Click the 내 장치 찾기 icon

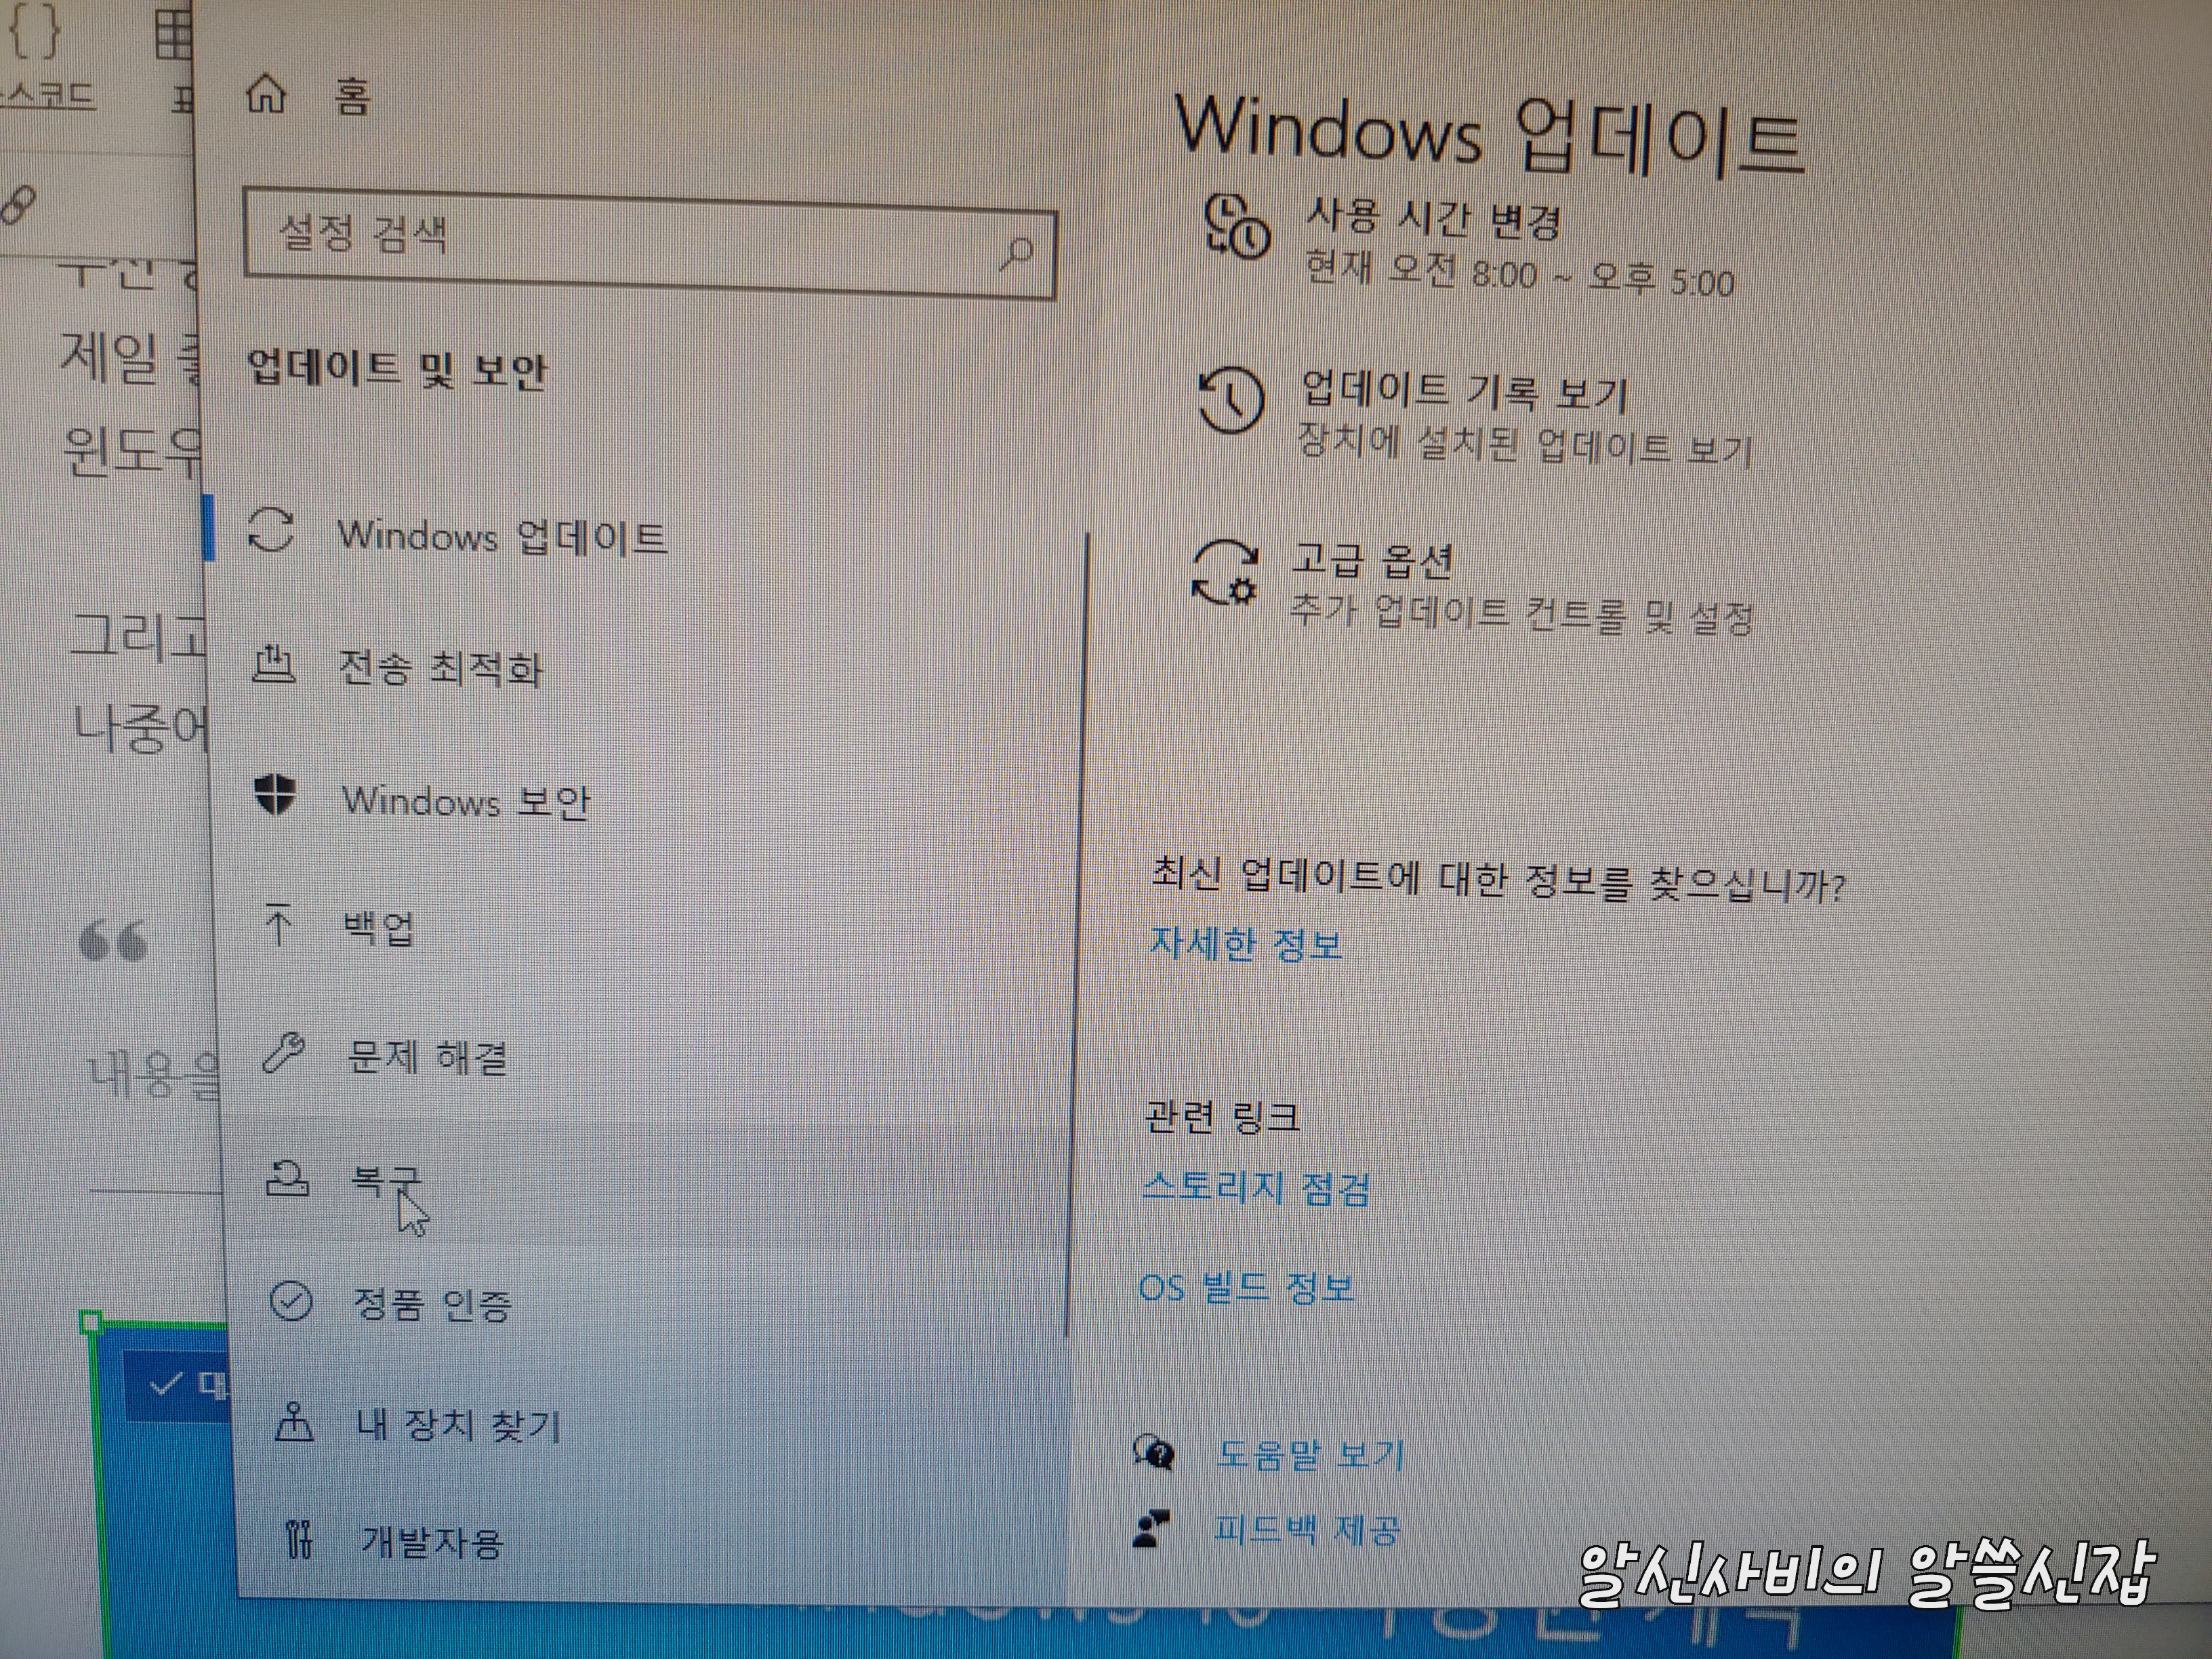coord(294,1421)
